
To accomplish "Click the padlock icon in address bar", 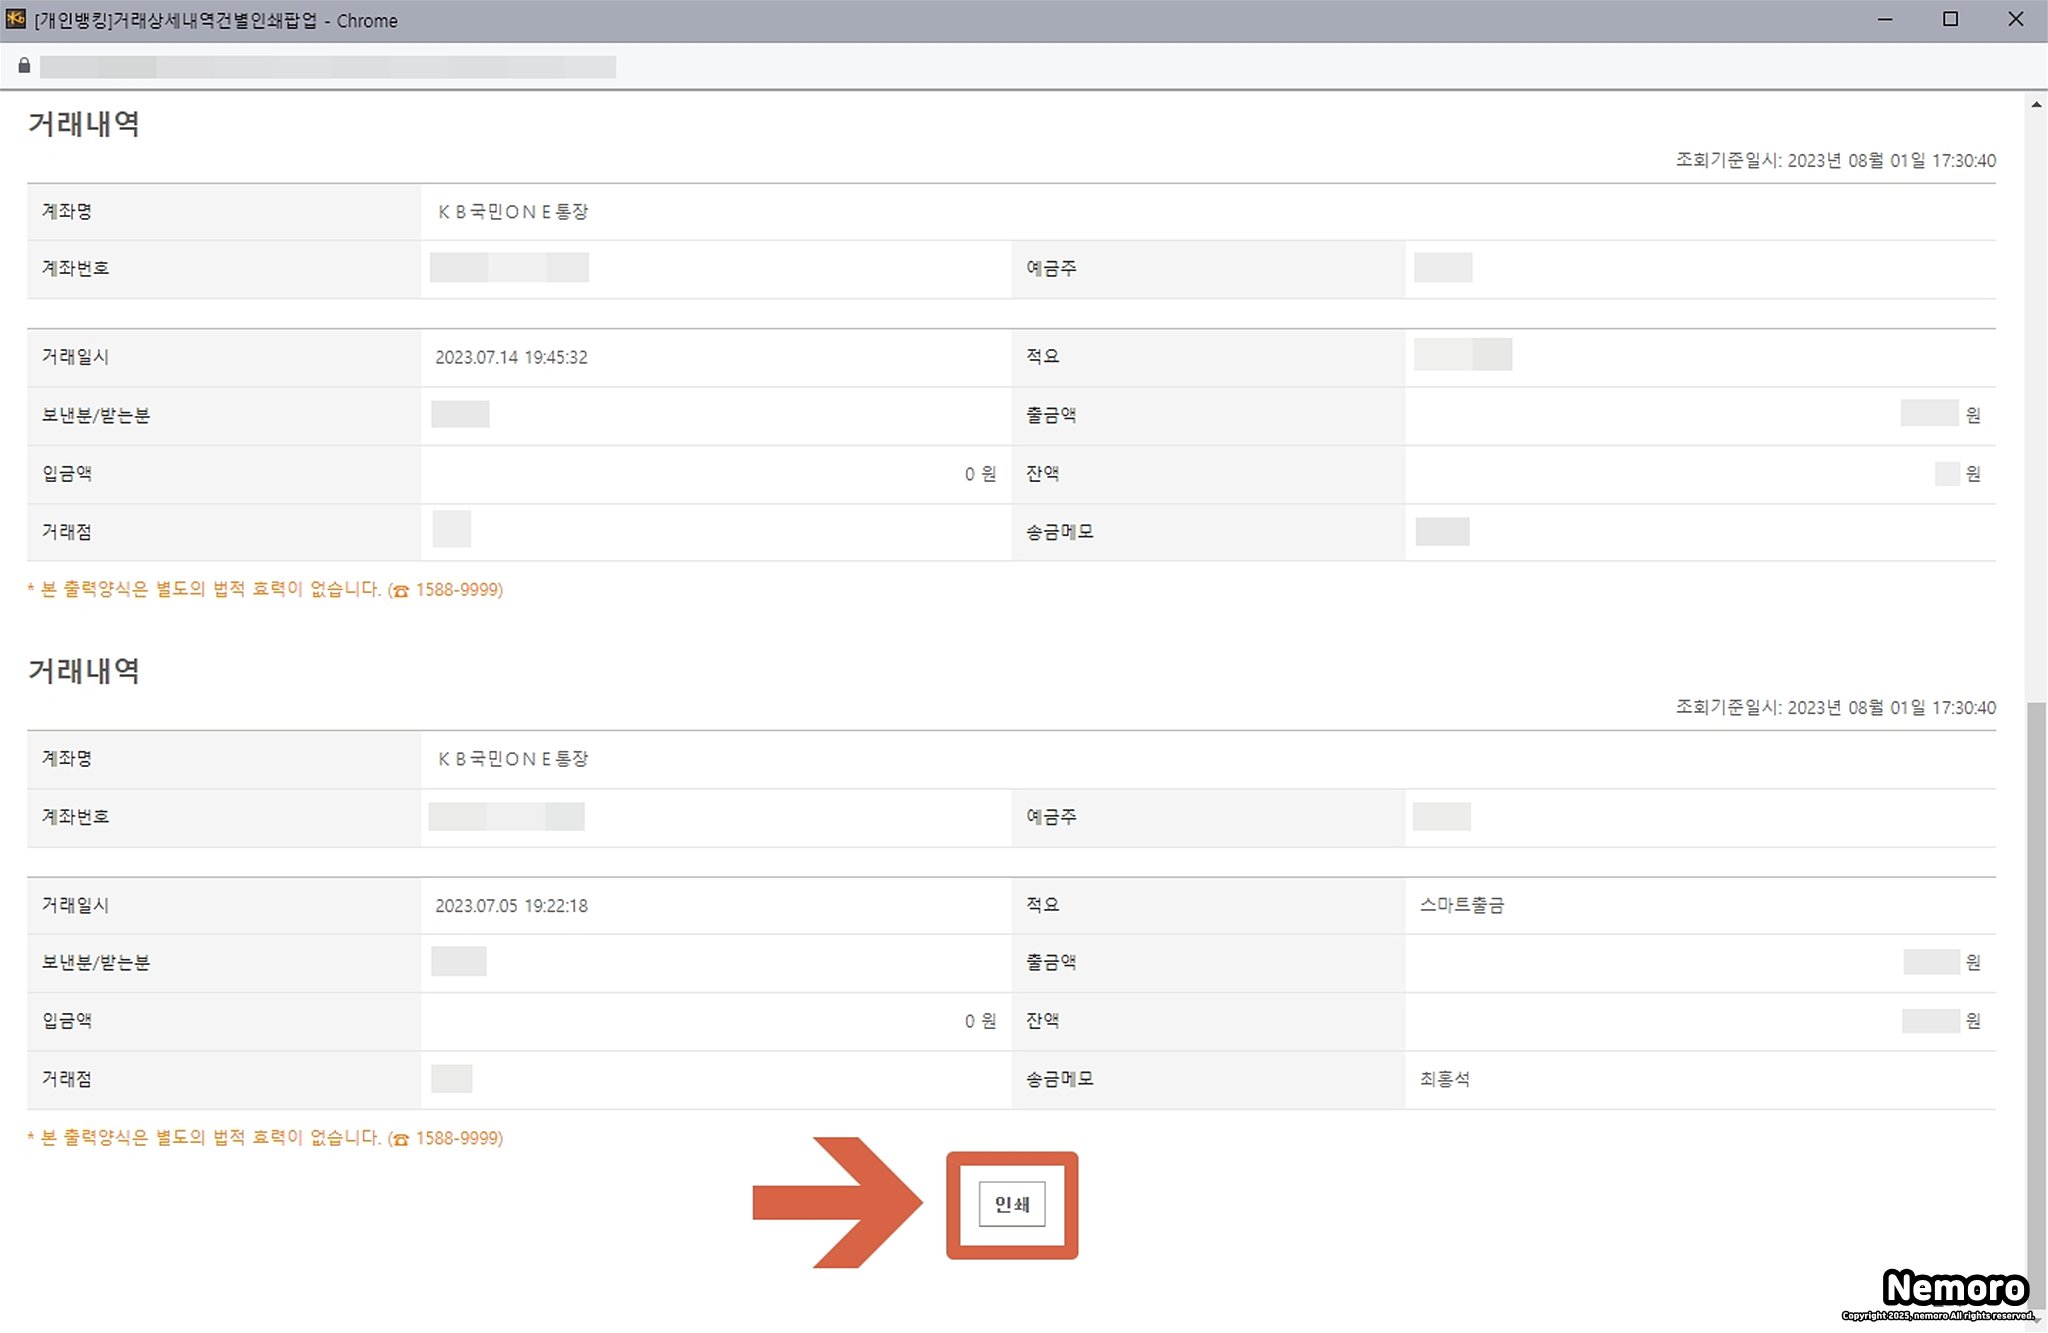I will pos(24,66).
